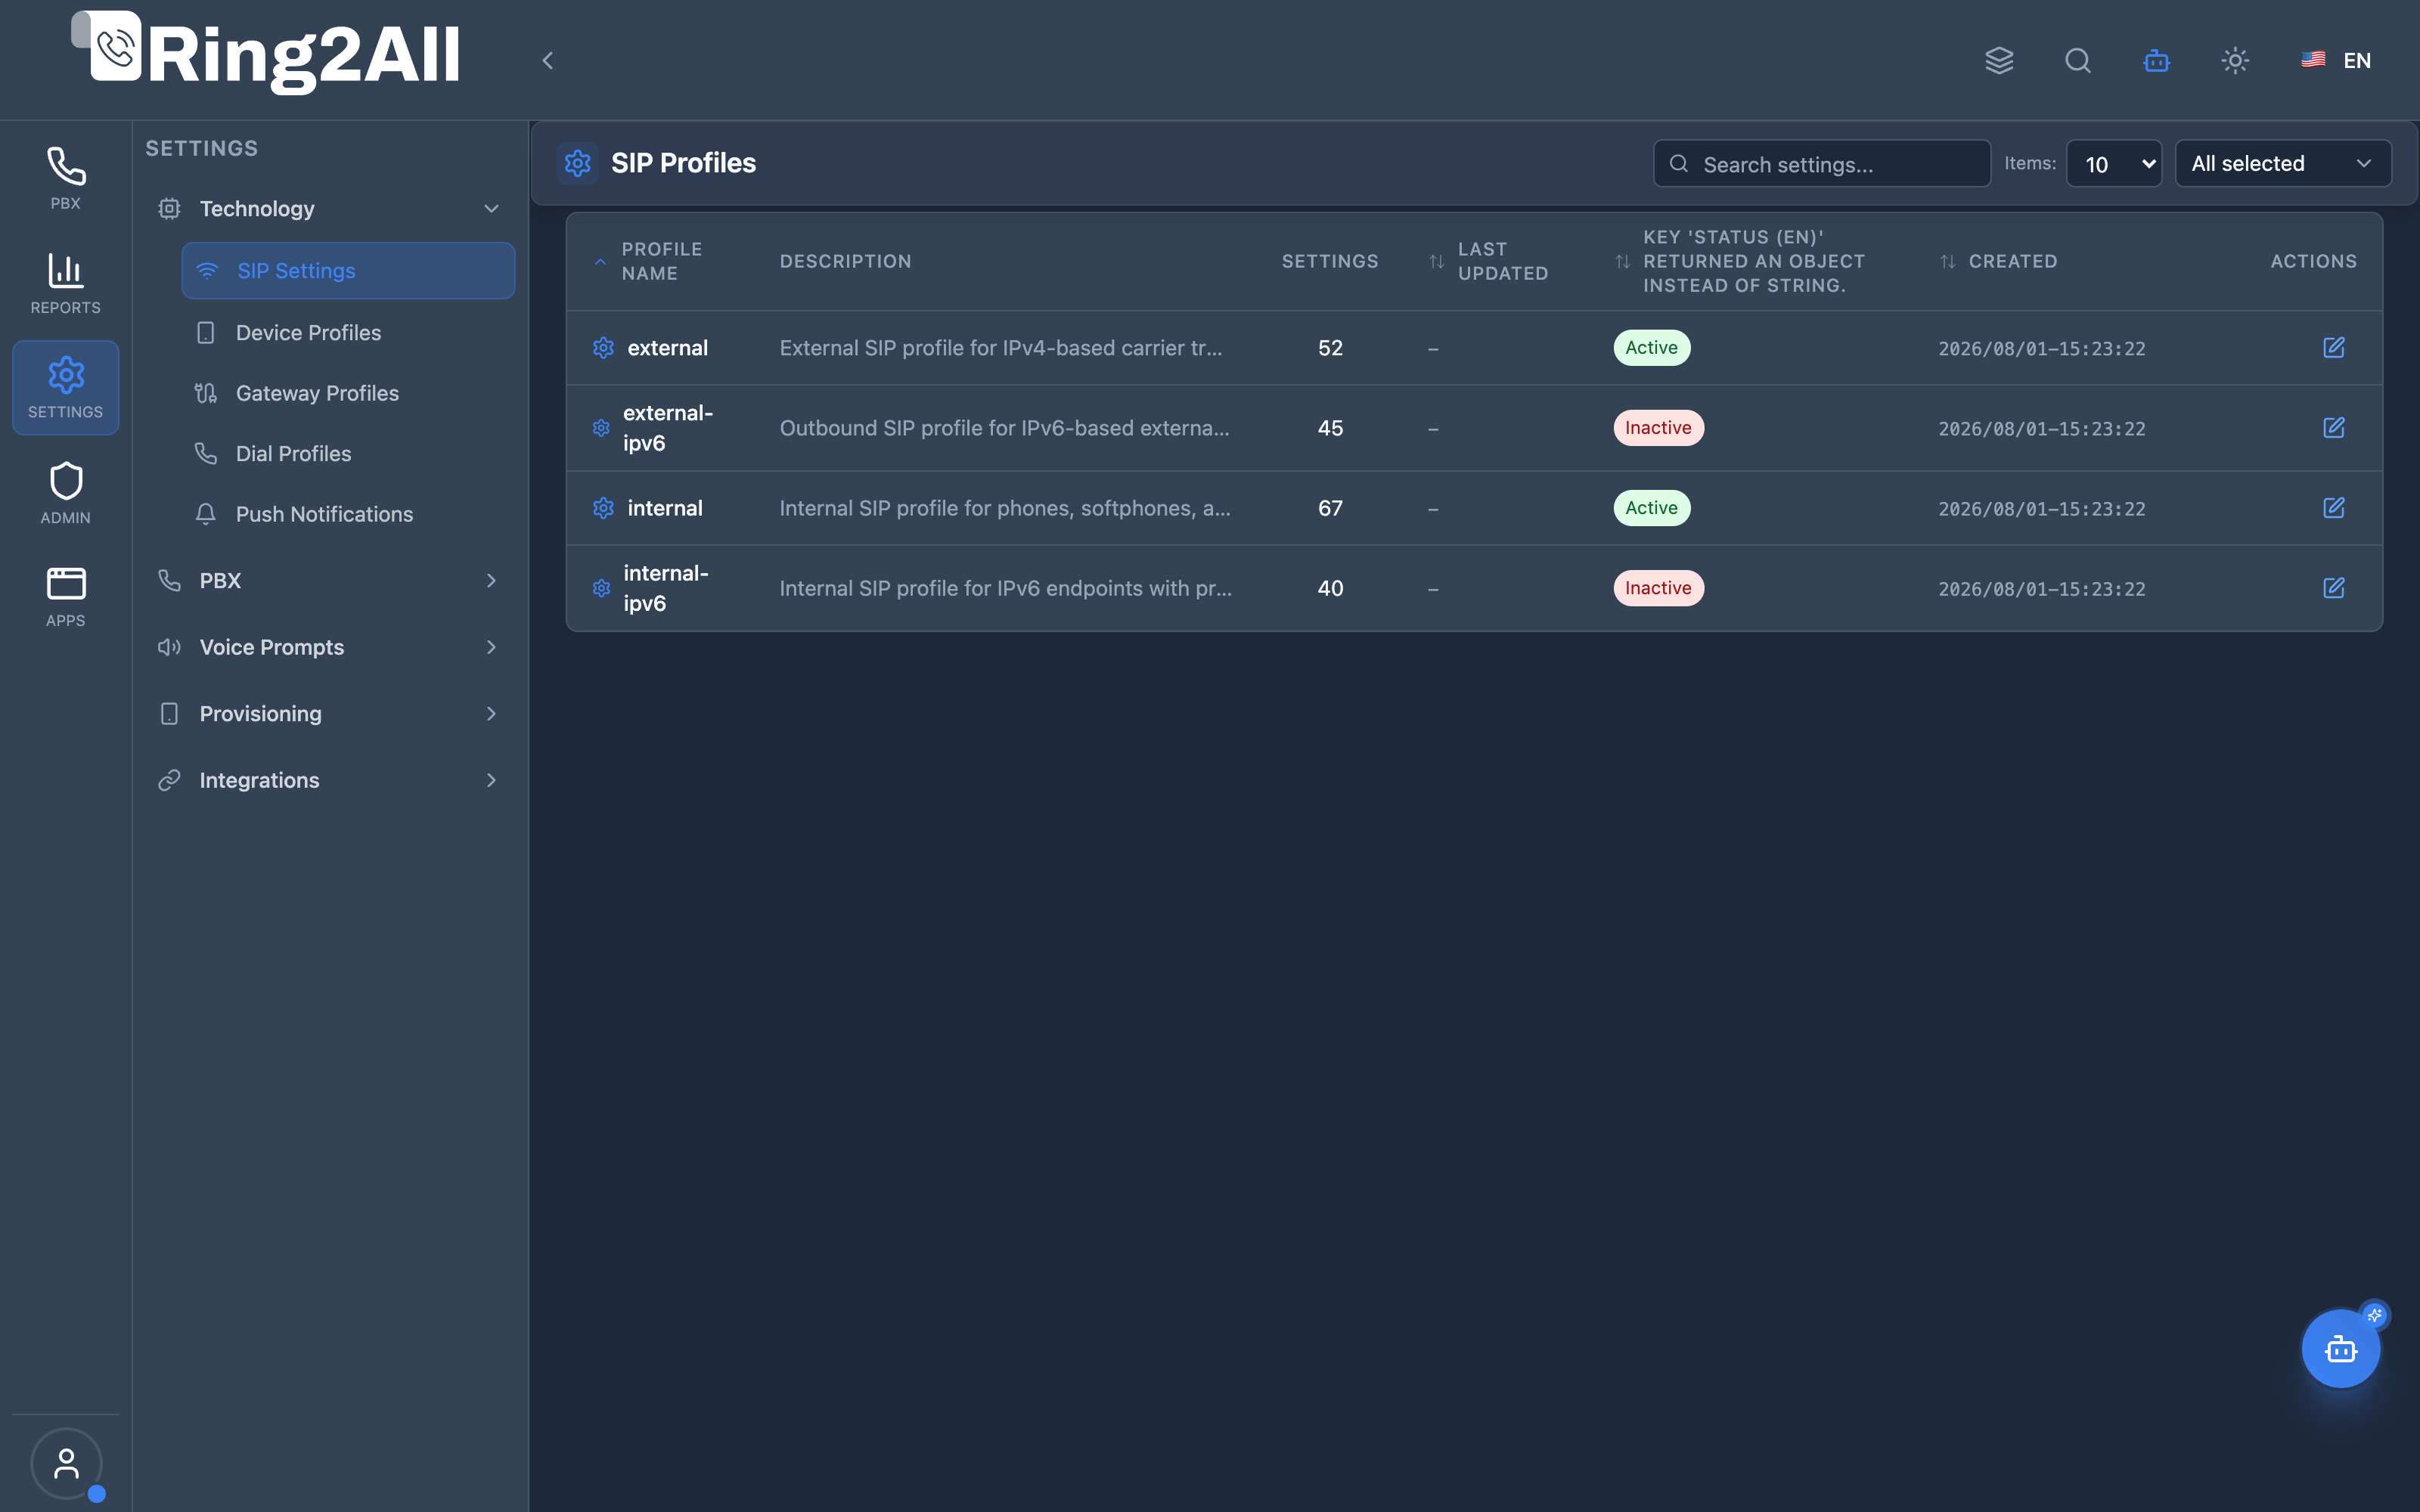The width and height of the screenshot is (2420, 1512).
Task: Open the All selected columns dropdown
Action: 2283,164
